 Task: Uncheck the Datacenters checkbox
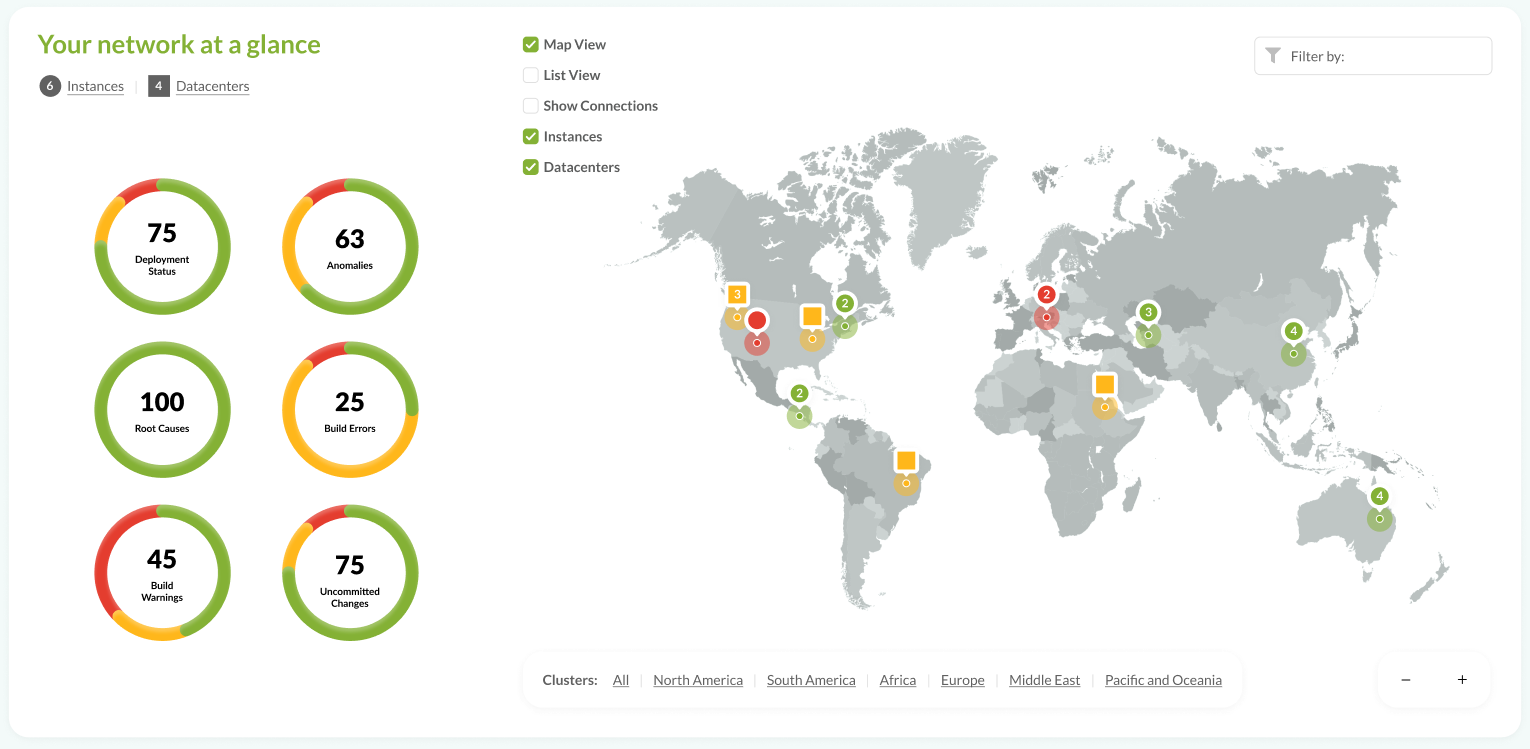pos(531,167)
